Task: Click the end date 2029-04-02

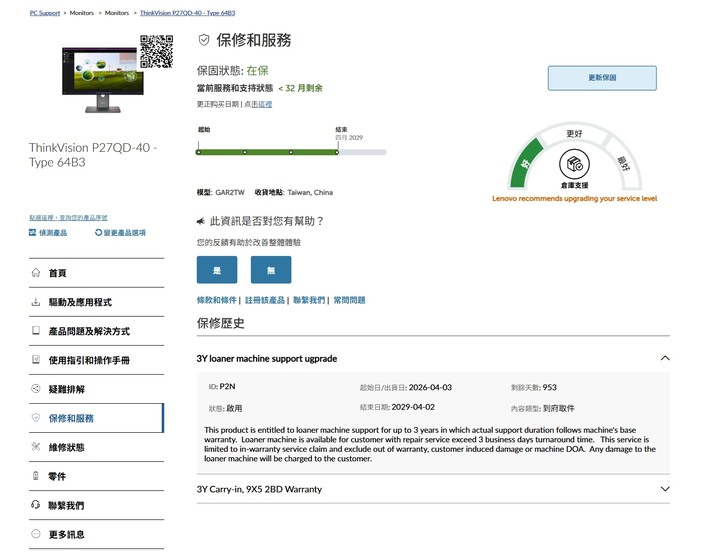Action: [x=413, y=407]
